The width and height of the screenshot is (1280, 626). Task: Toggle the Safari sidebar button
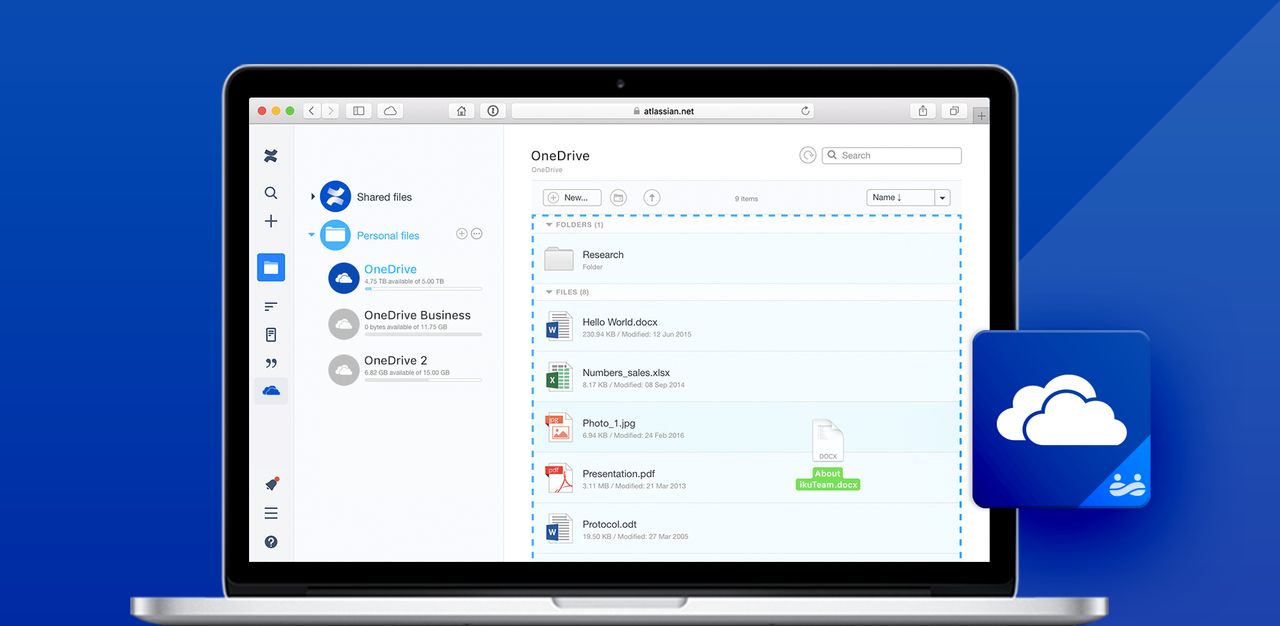359,111
